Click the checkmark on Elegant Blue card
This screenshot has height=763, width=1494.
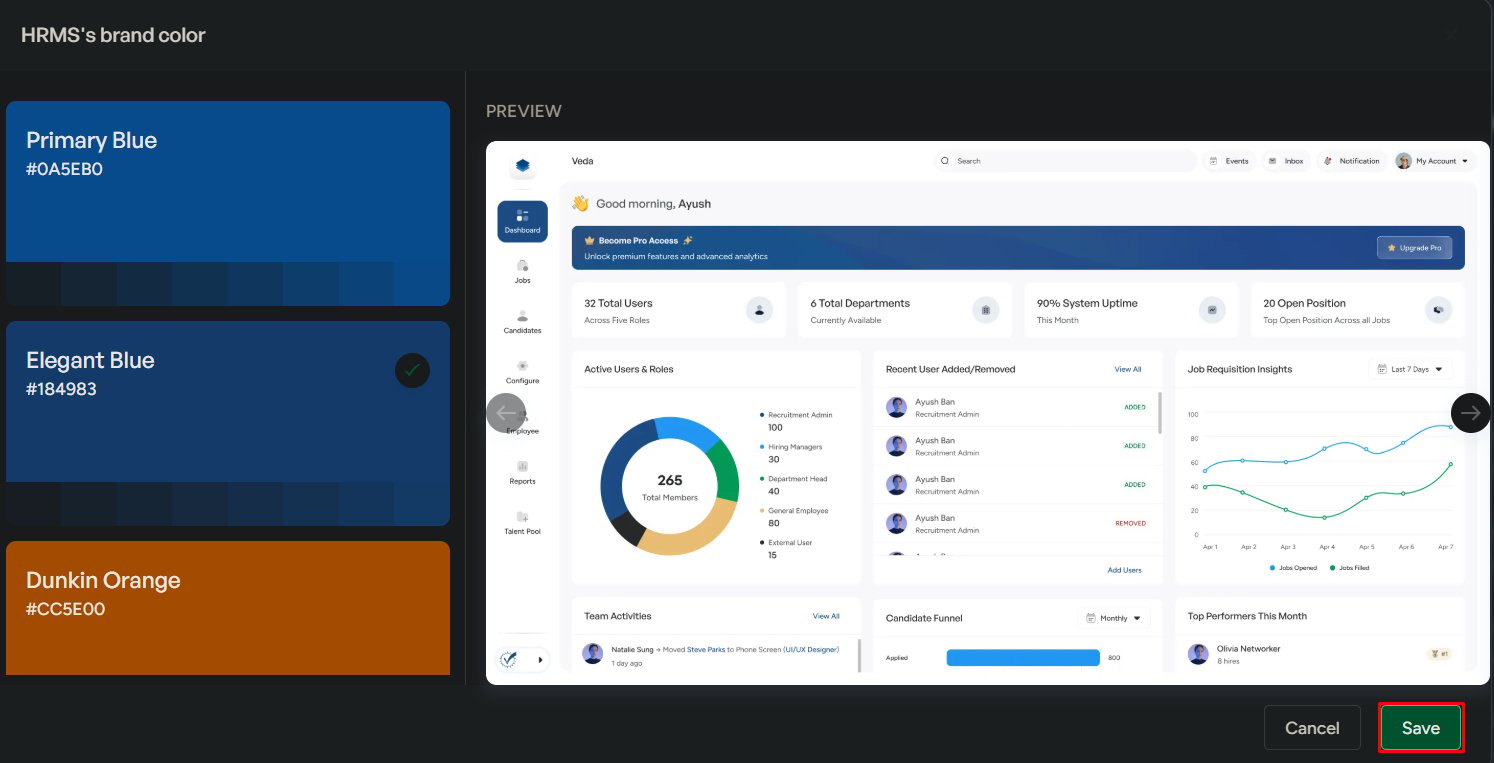pos(412,370)
